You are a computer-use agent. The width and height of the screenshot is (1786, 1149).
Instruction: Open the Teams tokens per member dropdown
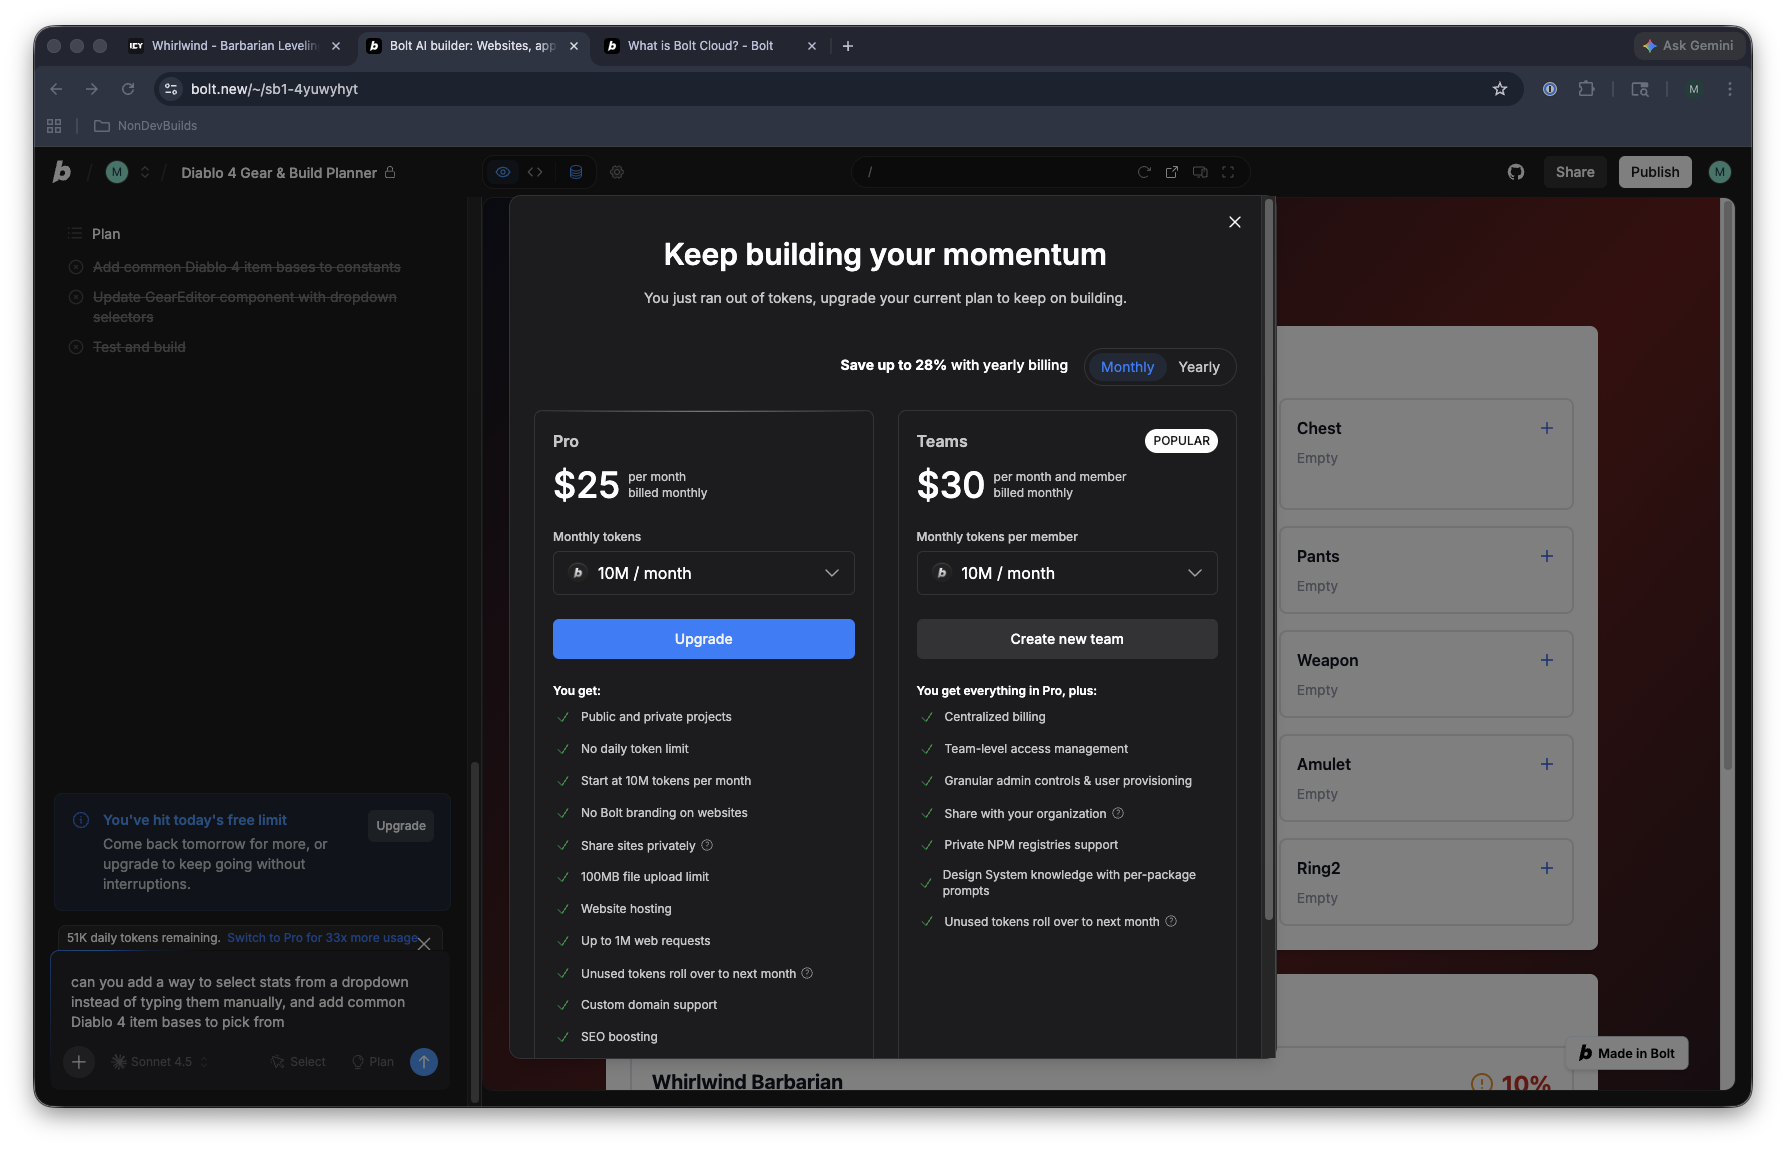[x=1066, y=572]
